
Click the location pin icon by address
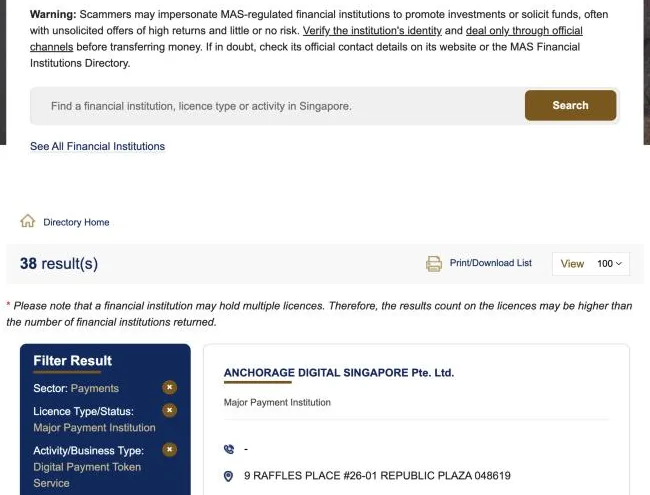[228, 476]
